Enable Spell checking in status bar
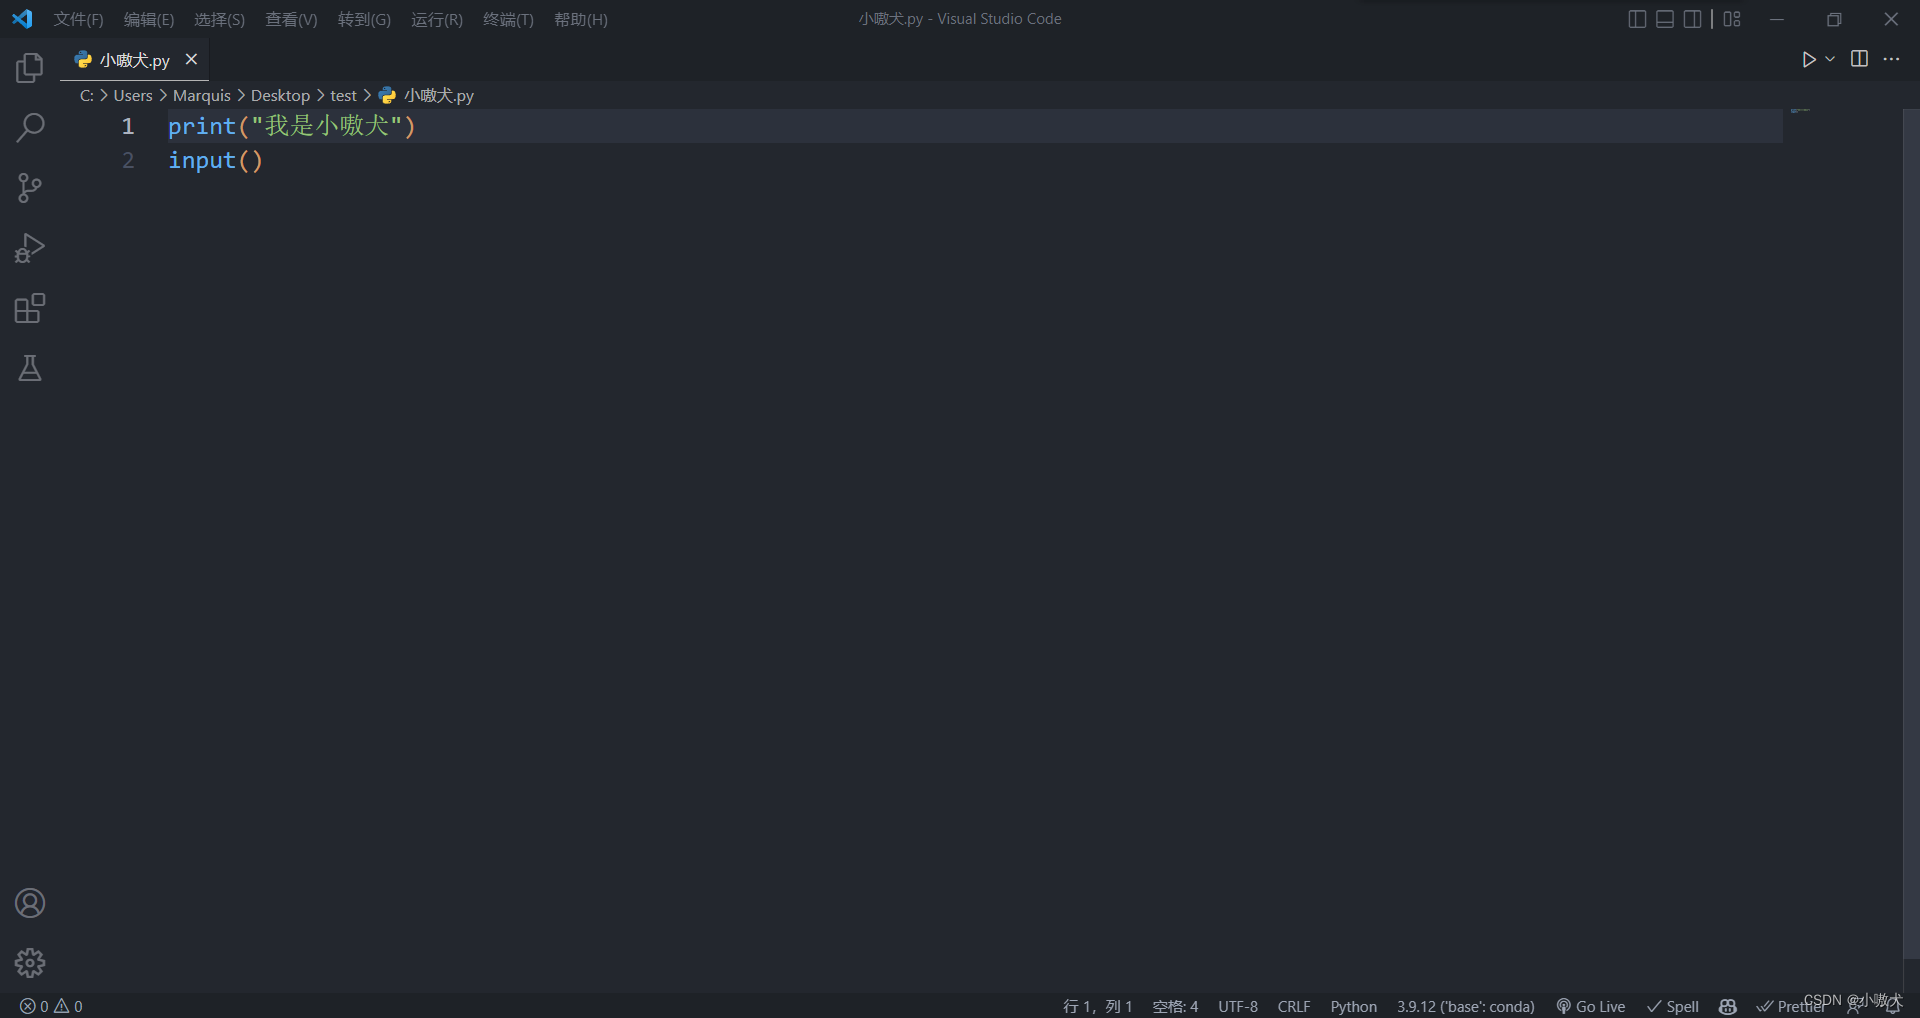The image size is (1920, 1018). click(x=1671, y=1006)
